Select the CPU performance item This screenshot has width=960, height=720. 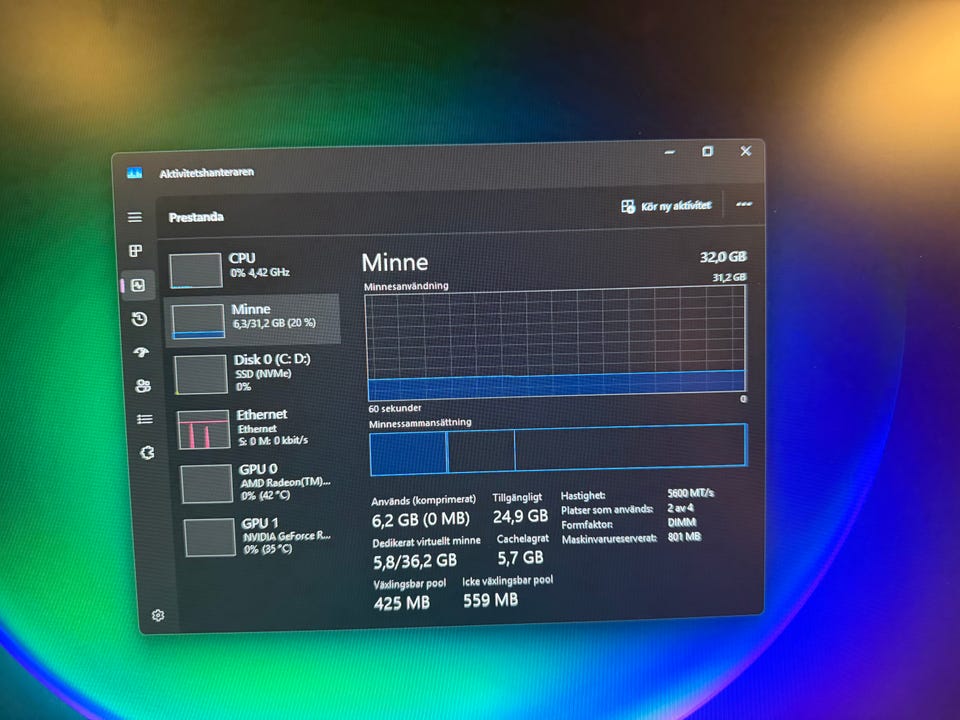252,269
